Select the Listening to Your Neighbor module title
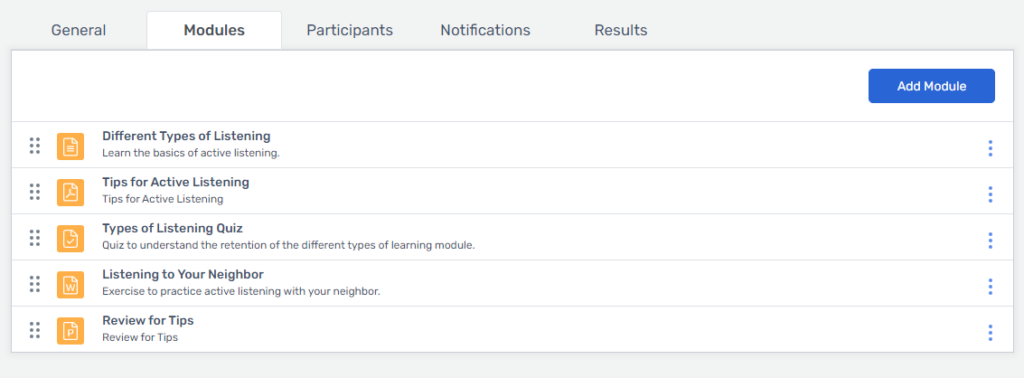The width and height of the screenshot is (1024, 378). 183,274
